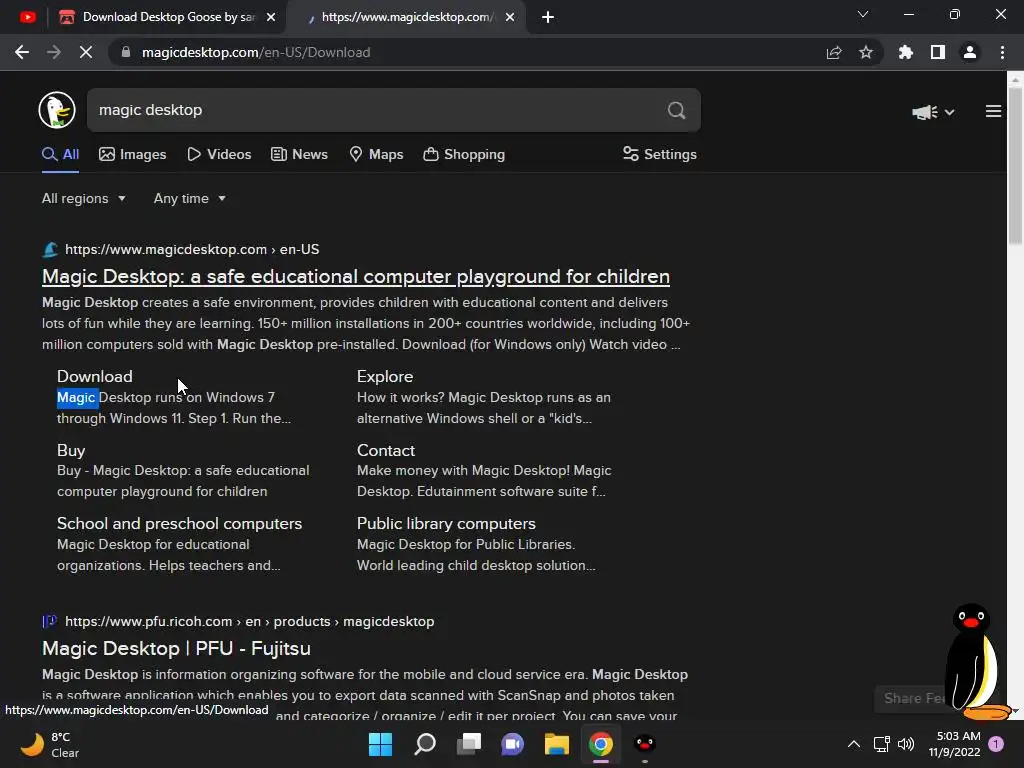Open the Magic Desktop safe educational playground result
Image resolution: width=1024 pixels, height=768 pixels.
click(356, 276)
